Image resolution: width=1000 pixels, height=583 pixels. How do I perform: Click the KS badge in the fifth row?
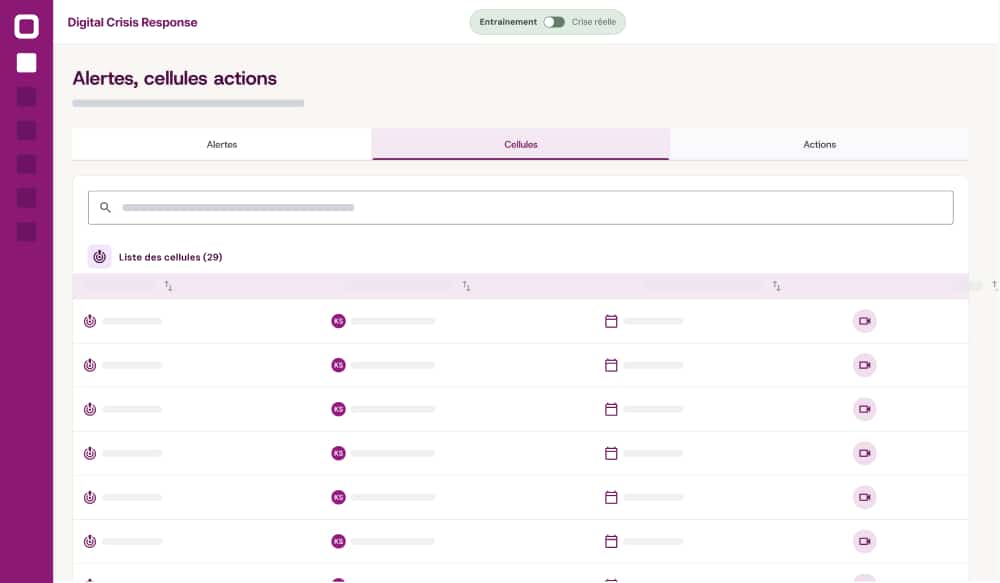(x=339, y=497)
